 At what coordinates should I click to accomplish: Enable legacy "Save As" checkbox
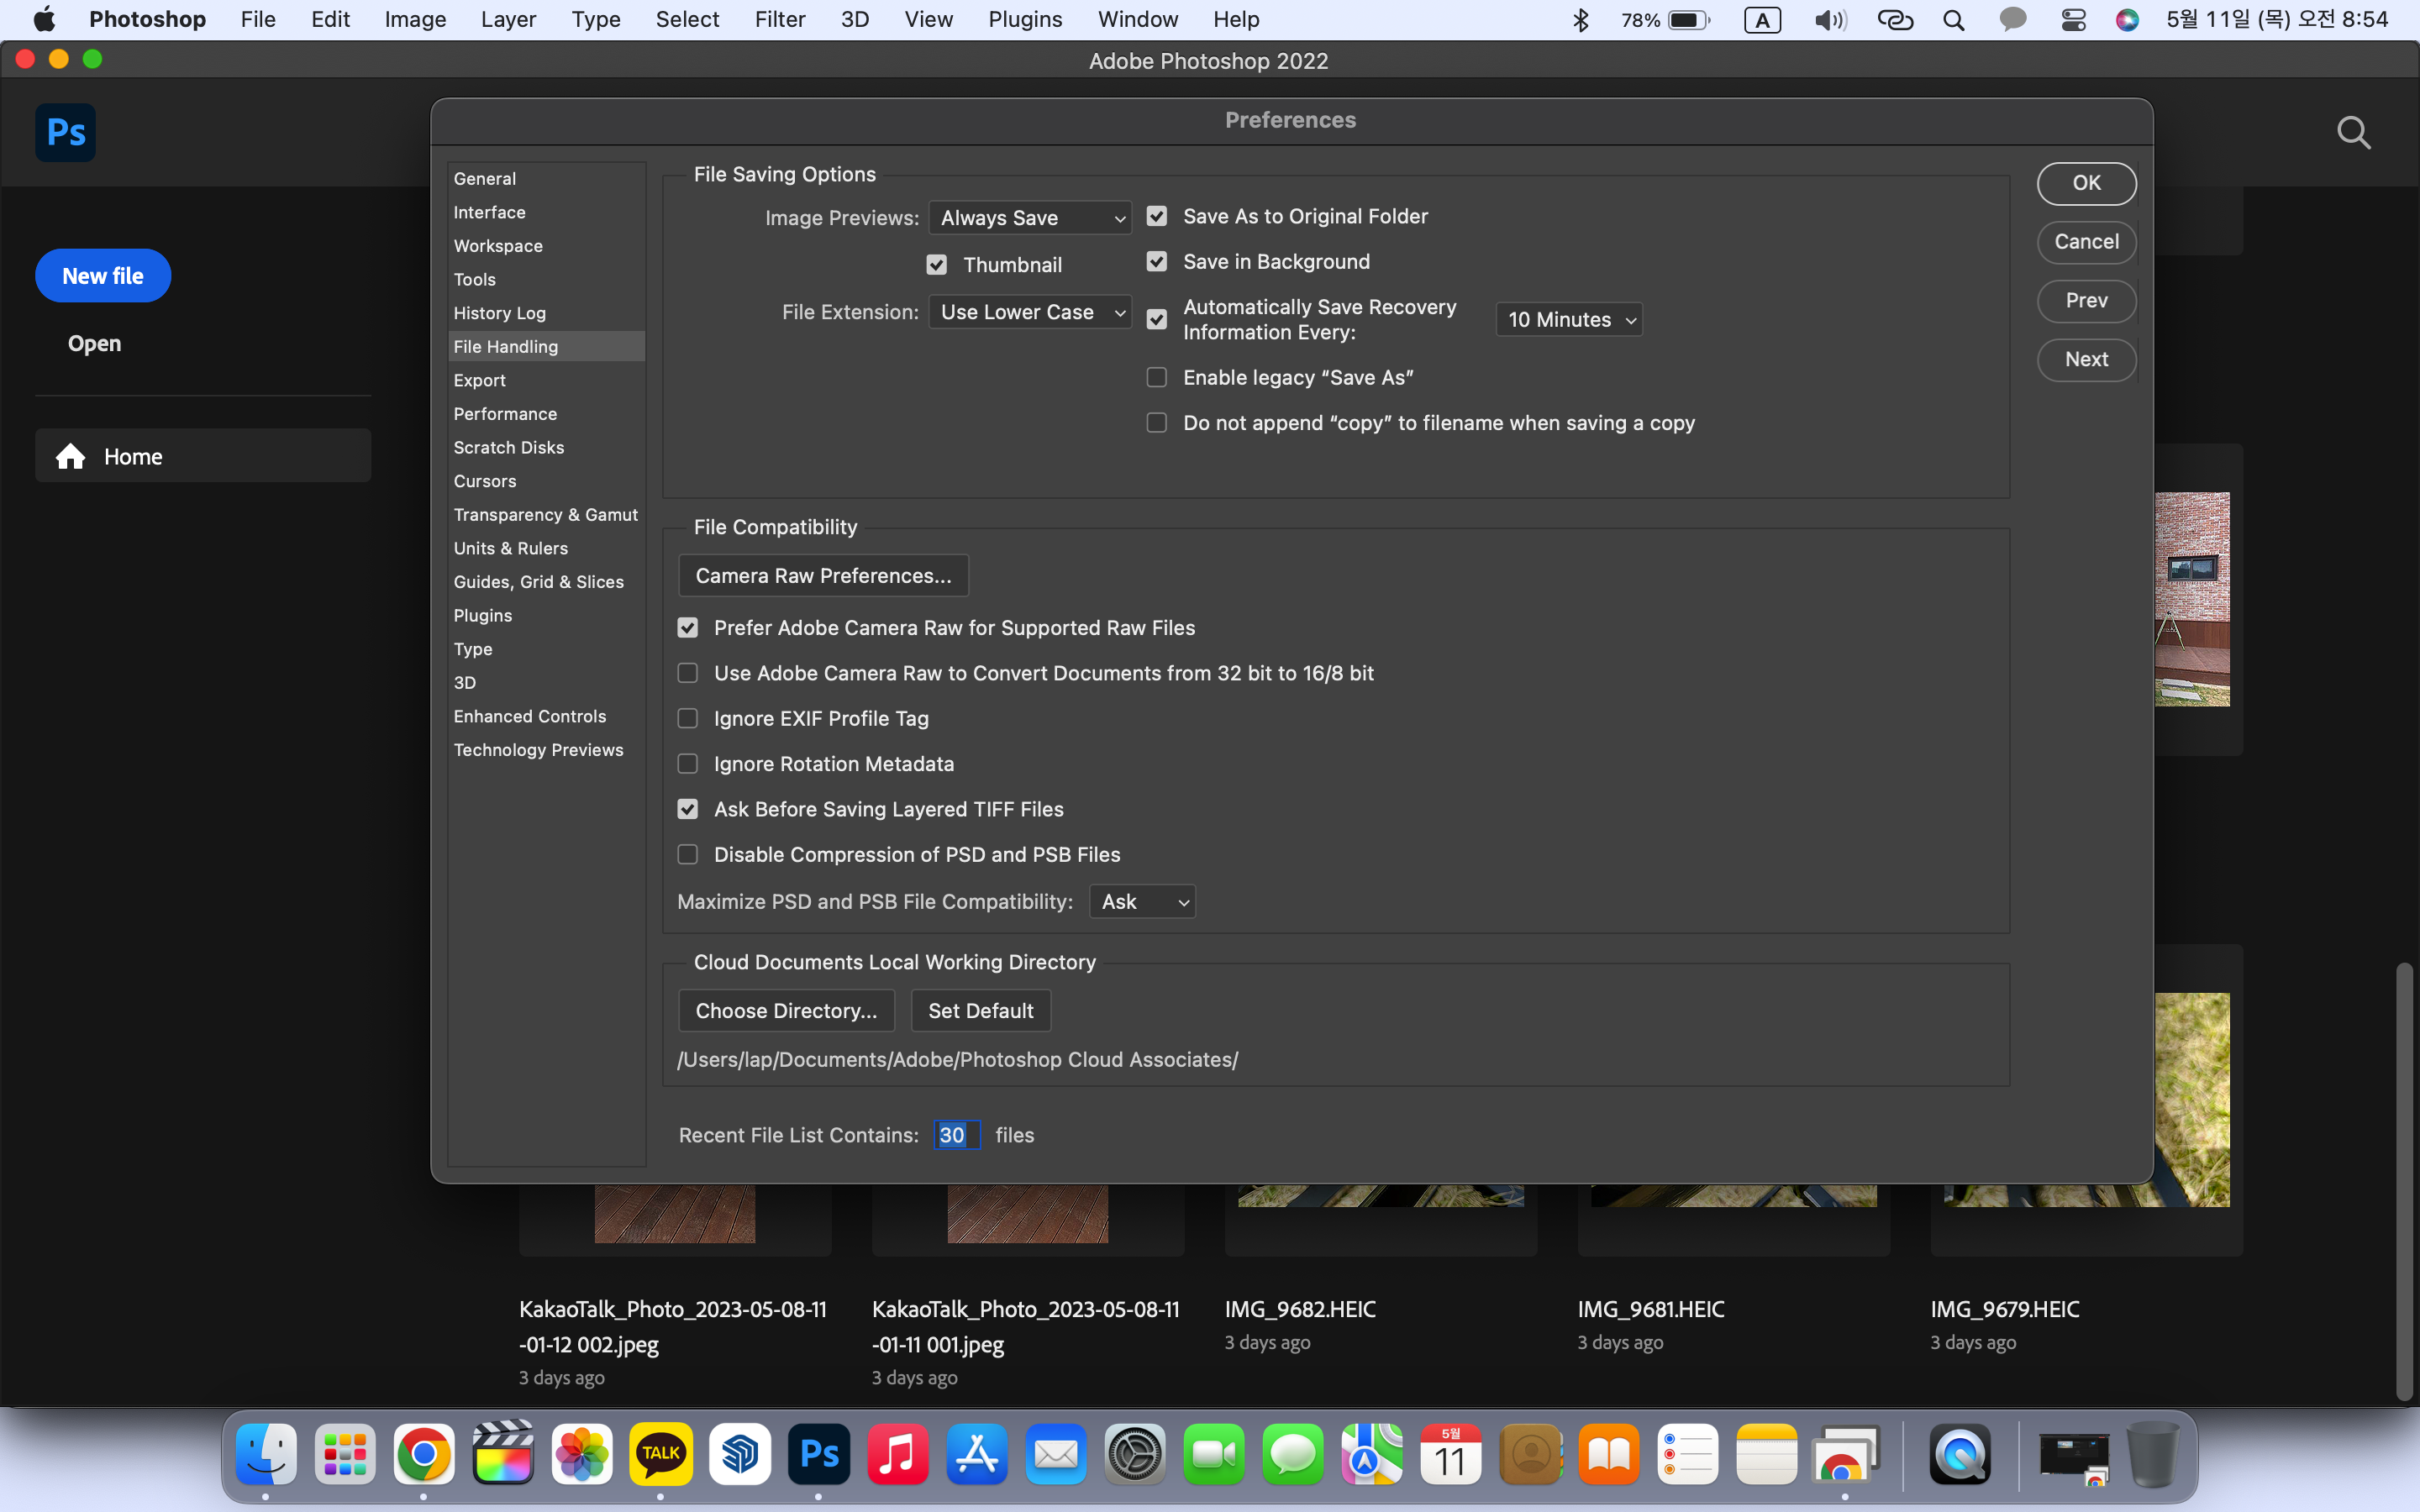click(1157, 378)
